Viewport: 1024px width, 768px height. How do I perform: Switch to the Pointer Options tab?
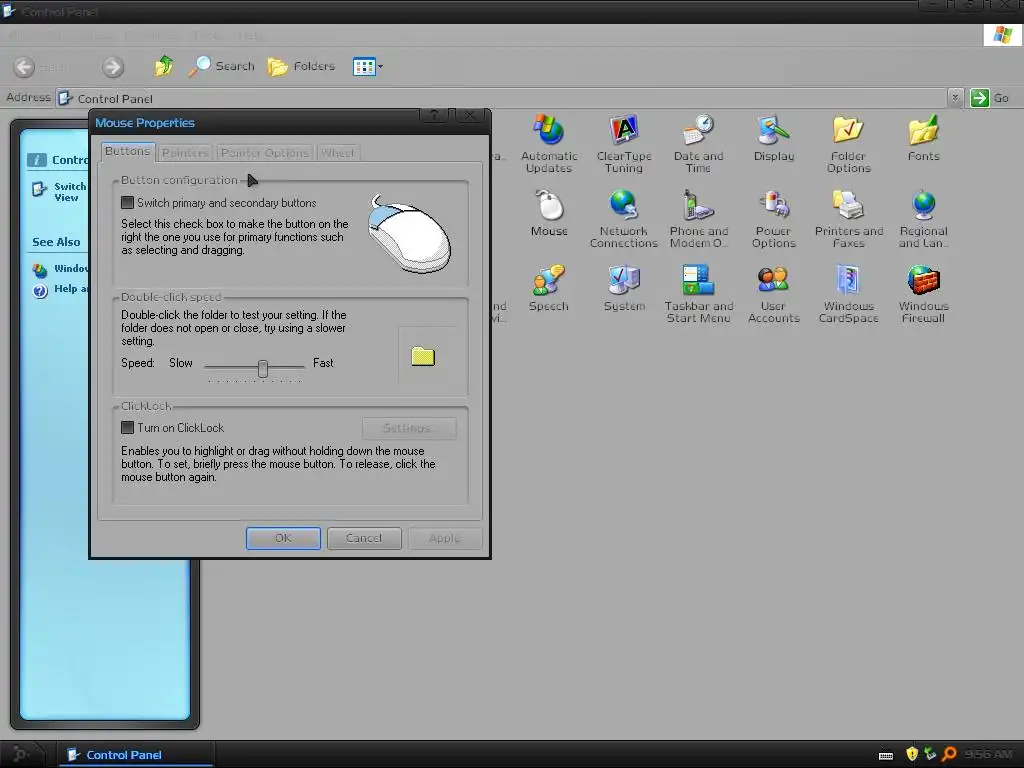(x=264, y=153)
